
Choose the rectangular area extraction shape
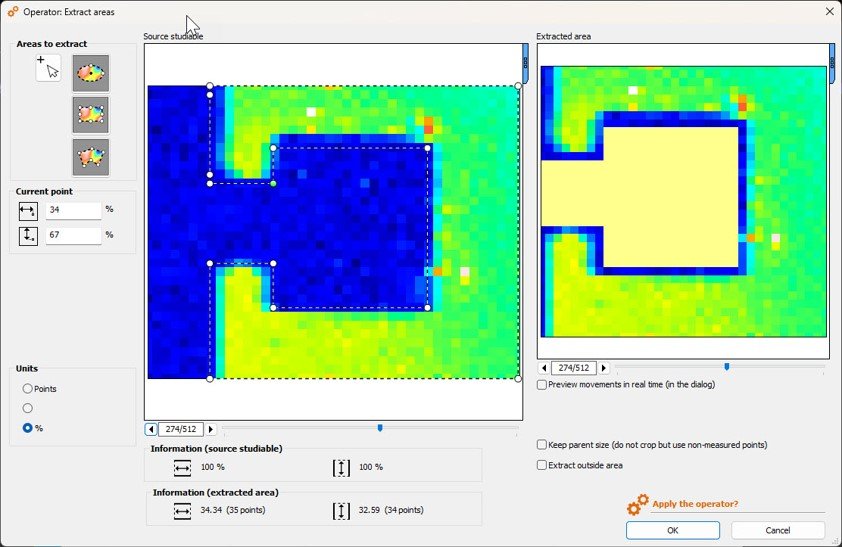coord(91,115)
